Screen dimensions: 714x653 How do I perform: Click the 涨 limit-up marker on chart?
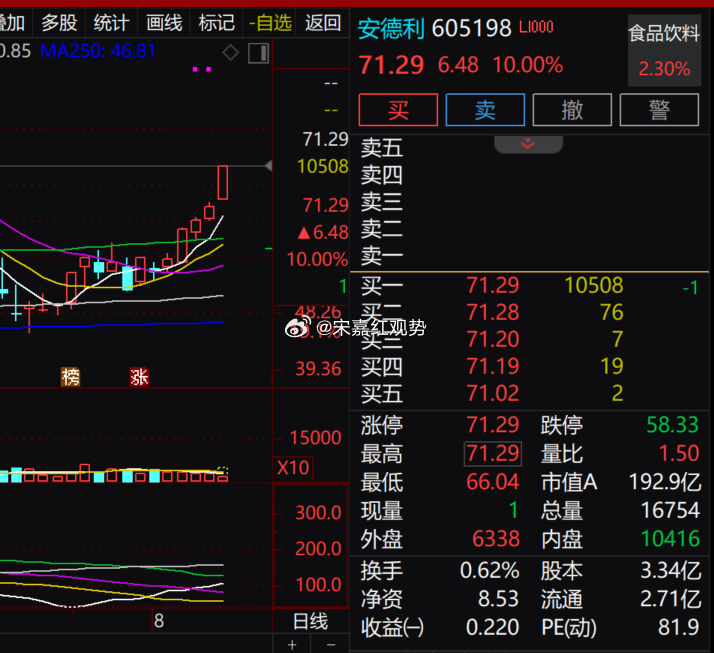pos(139,377)
